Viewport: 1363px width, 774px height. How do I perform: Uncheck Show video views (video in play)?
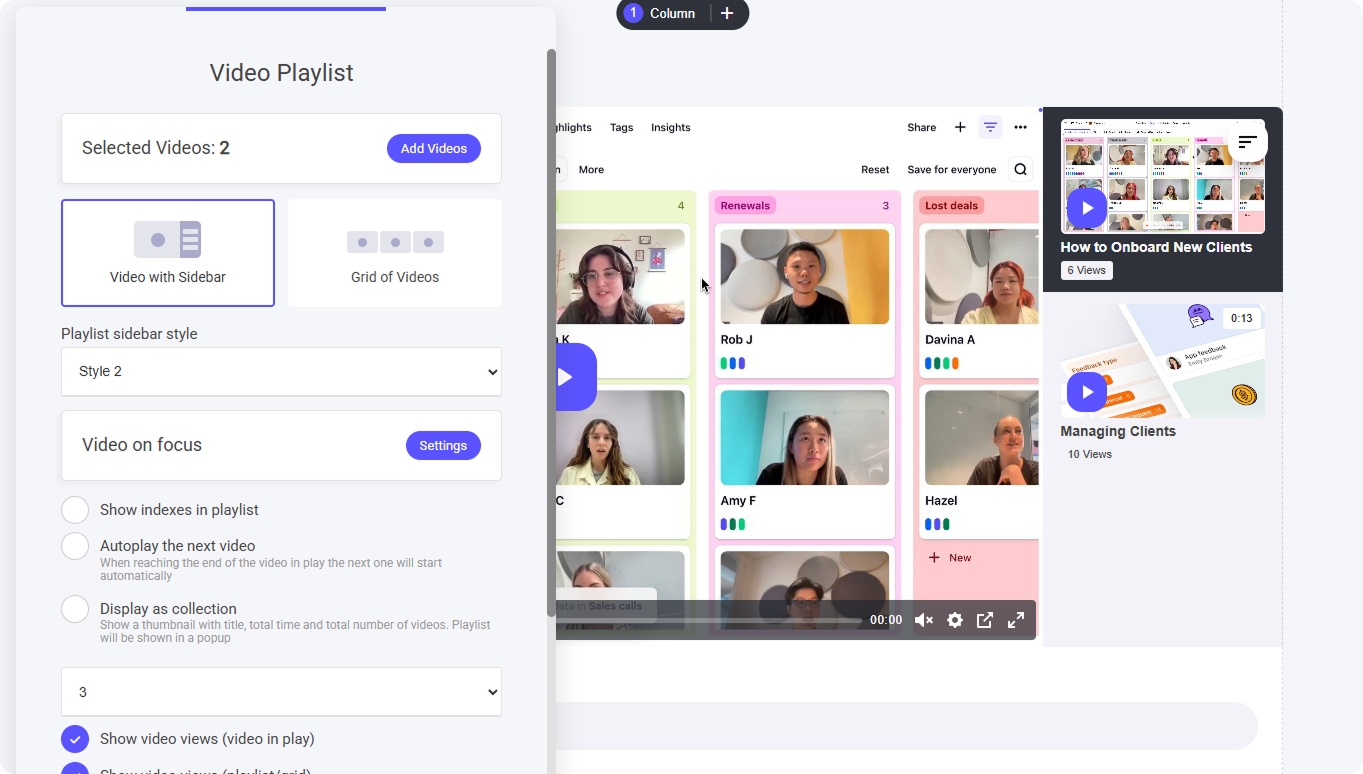[x=75, y=739]
